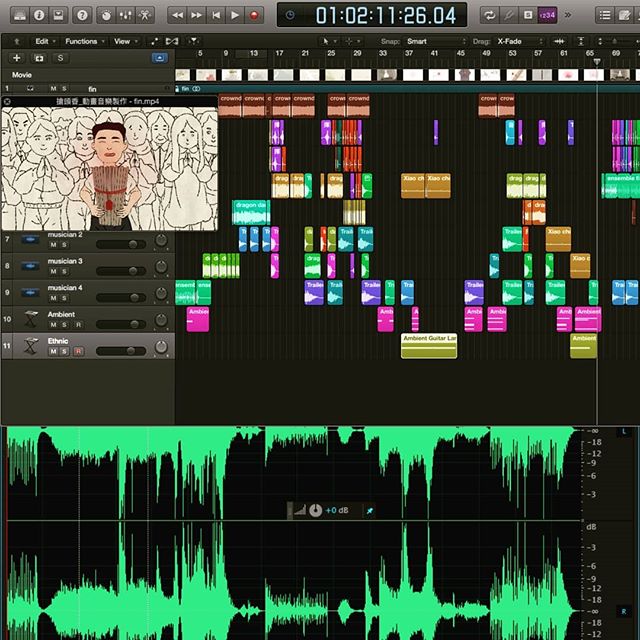Click the pin icon on gain HUD
Image resolution: width=640 pixels, height=640 pixels.
[x=369, y=510]
